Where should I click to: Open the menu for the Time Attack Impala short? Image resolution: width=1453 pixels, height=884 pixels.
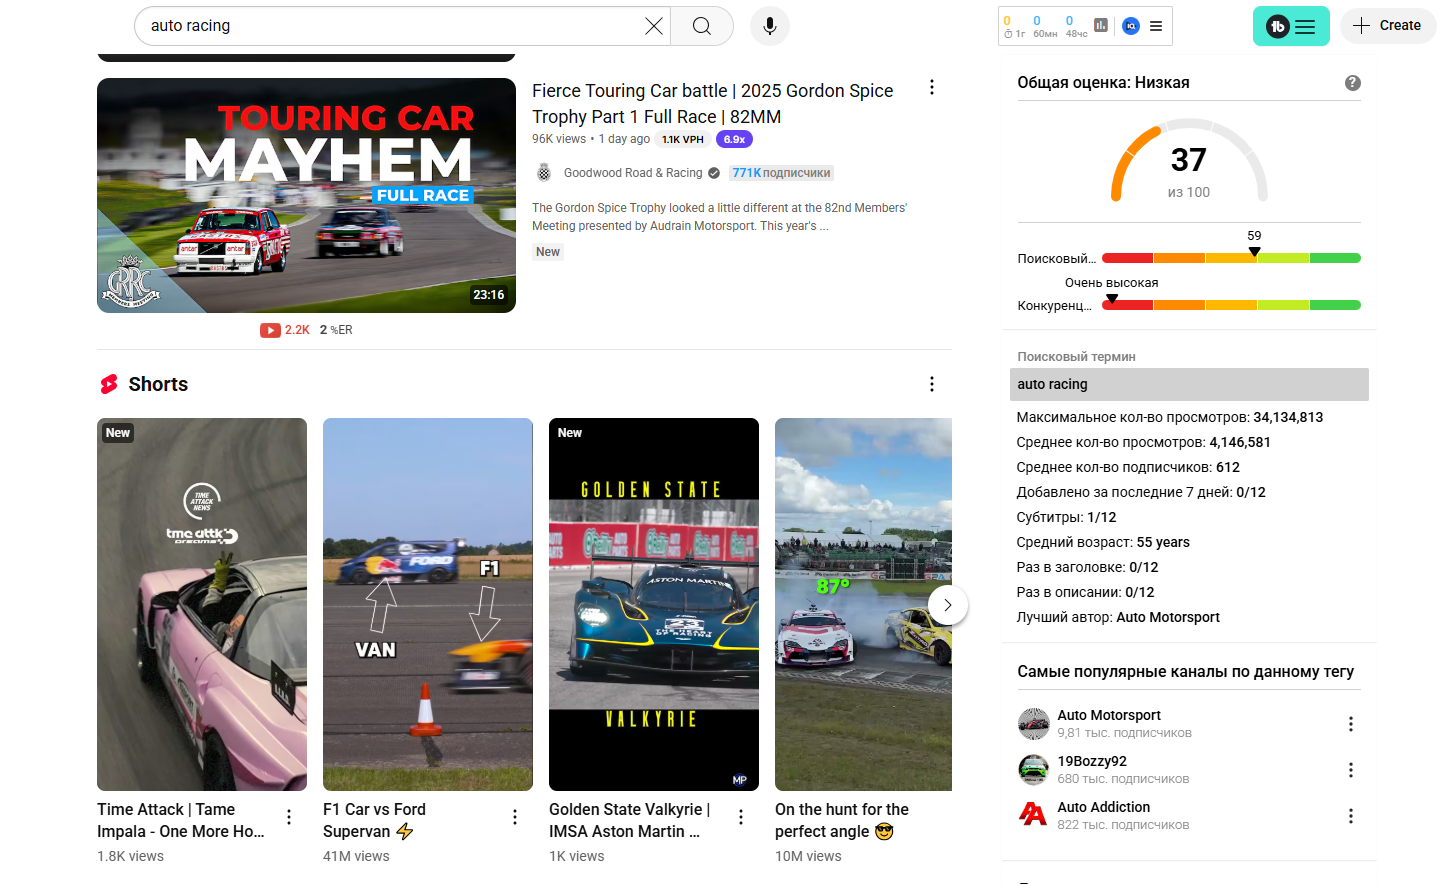tap(289, 817)
